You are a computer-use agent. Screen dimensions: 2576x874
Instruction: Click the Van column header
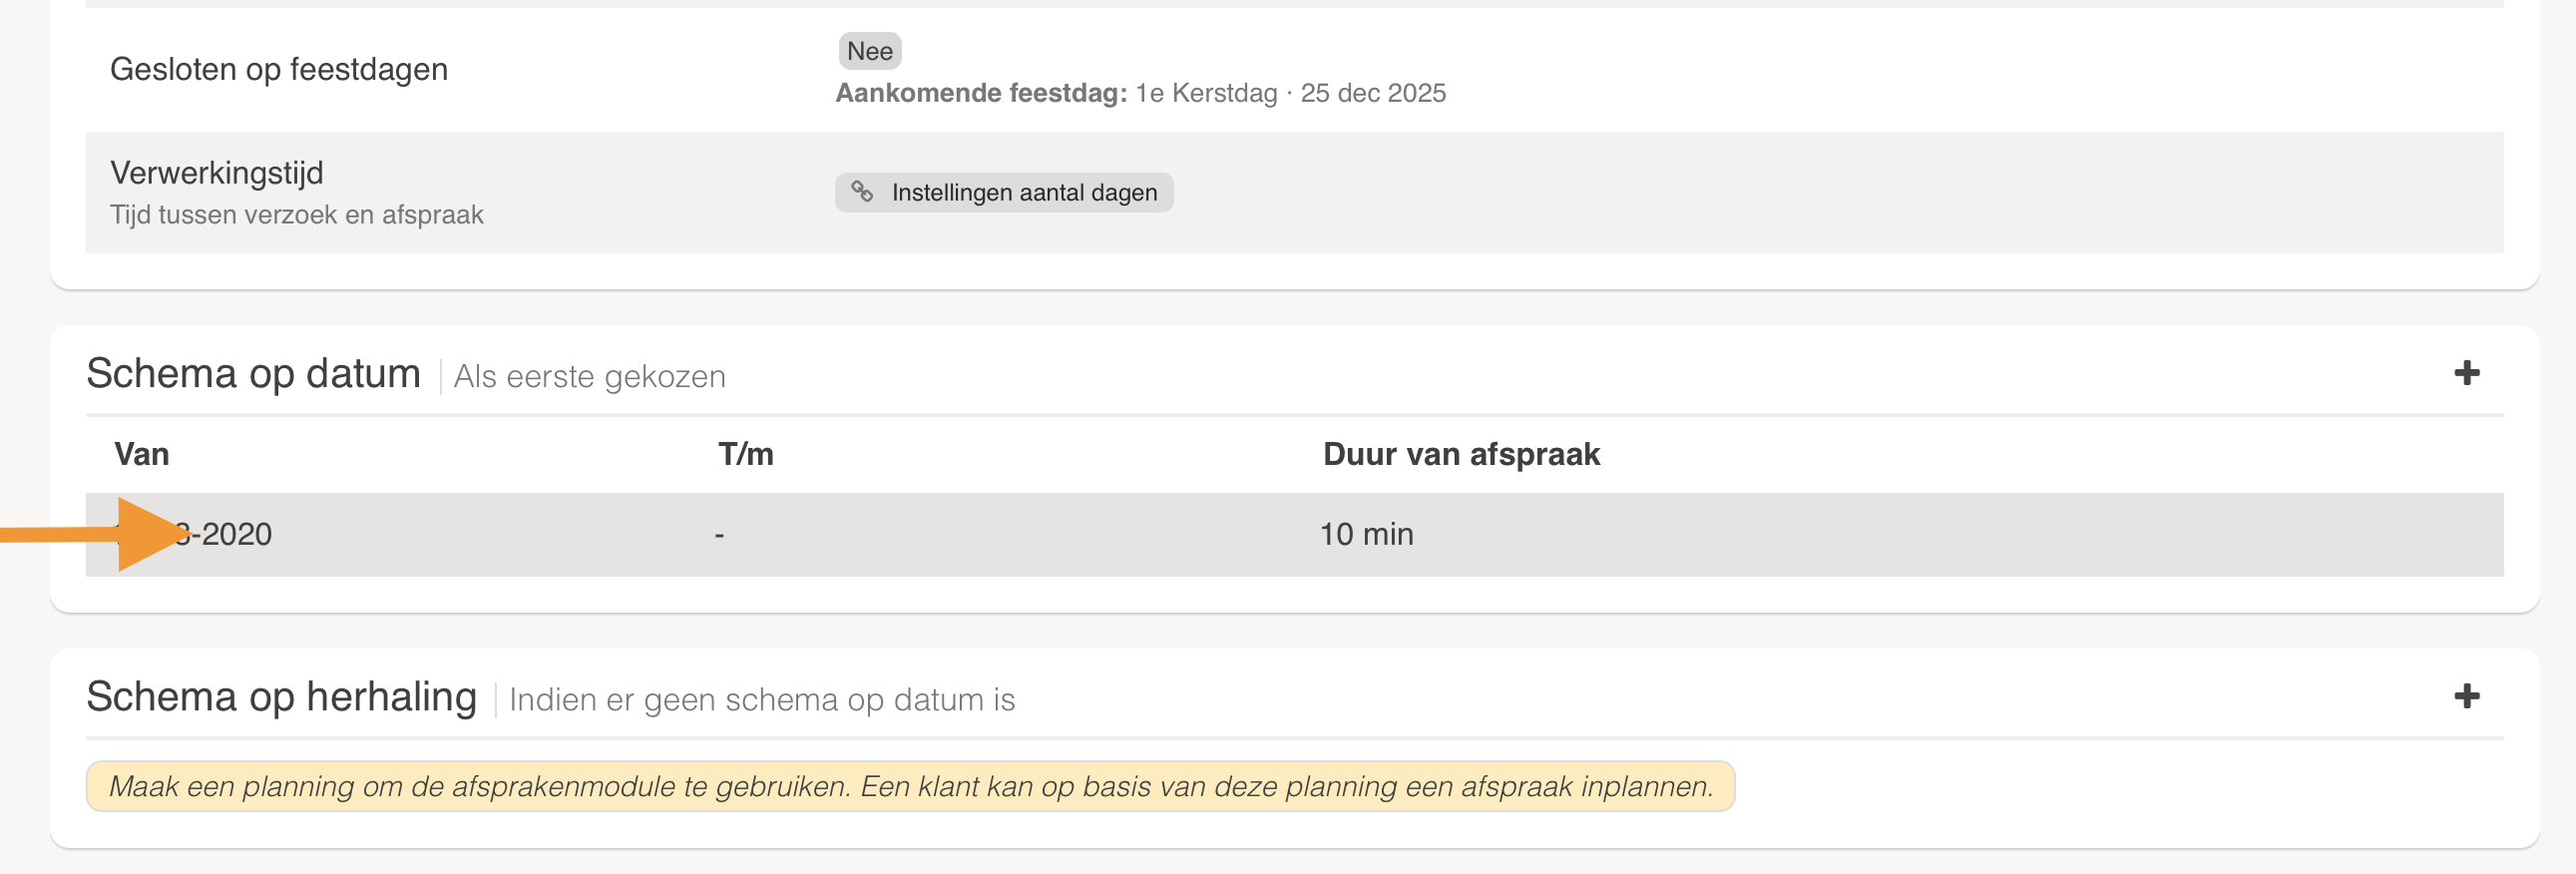(142, 454)
